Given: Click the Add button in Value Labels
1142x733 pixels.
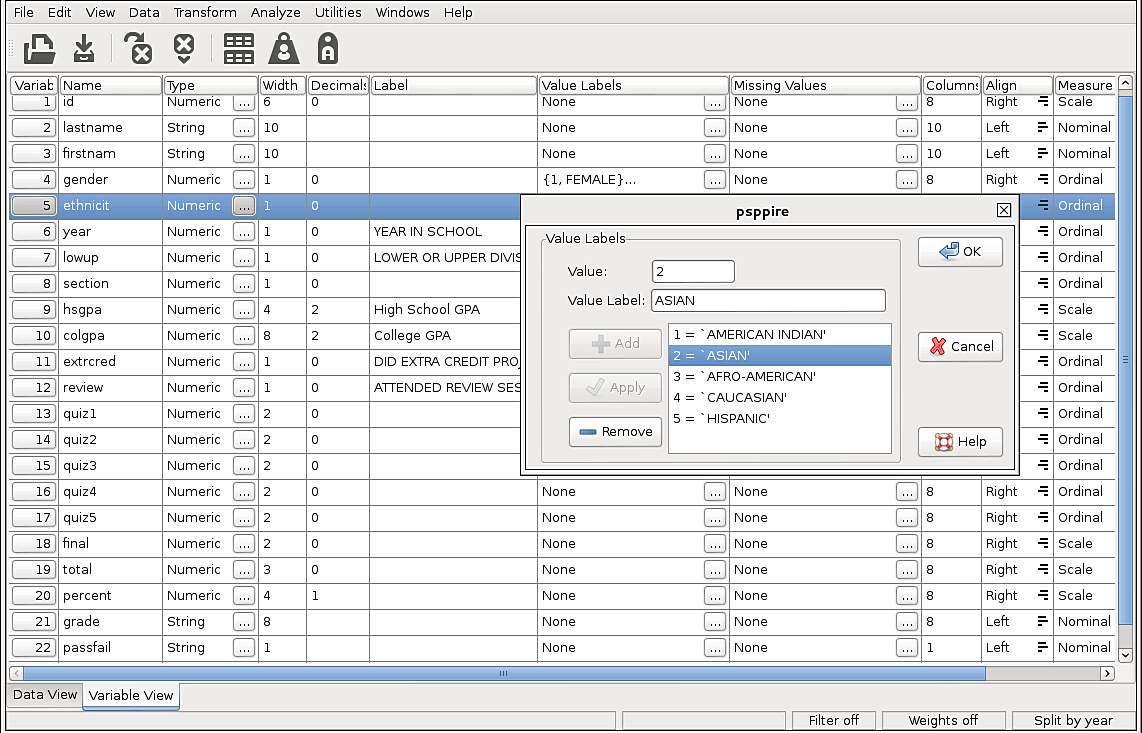Looking at the screenshot, I should point(615,343).
